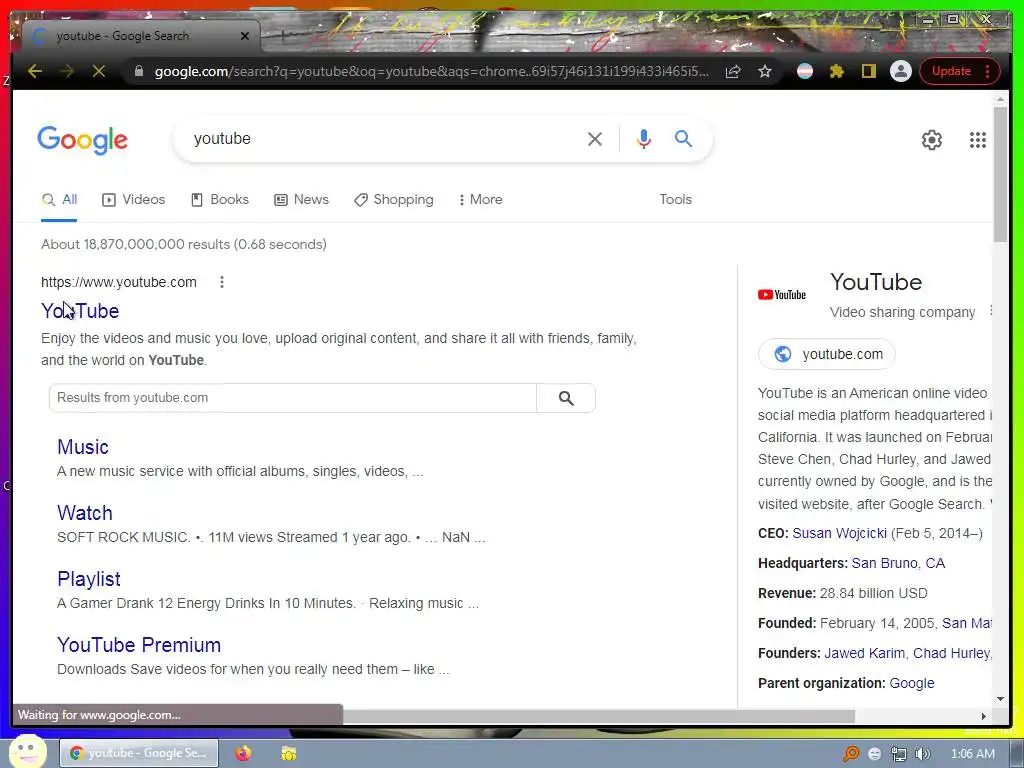Image resolution: width=1024 pixels, height=768 pixels.
Task: Click the network tray icon
Action: coord(899,754)
